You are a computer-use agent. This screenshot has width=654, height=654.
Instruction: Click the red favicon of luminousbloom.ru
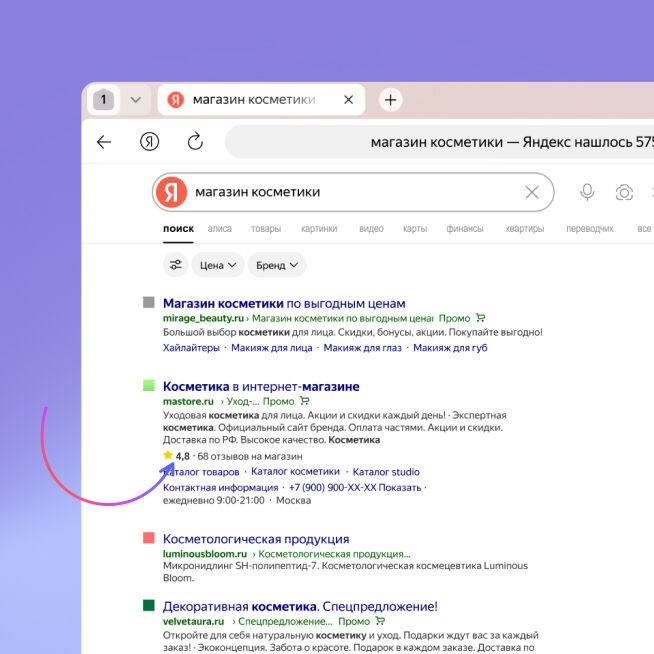(148, 538)
